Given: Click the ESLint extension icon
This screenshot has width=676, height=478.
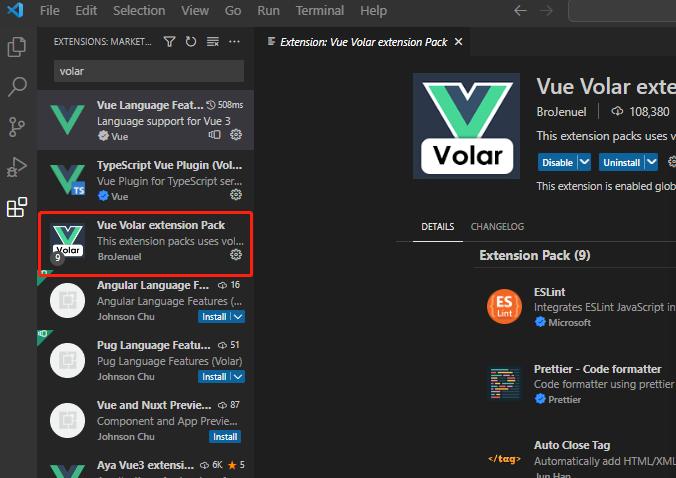Looking at the screenshot, I should (x=504, y=306).
